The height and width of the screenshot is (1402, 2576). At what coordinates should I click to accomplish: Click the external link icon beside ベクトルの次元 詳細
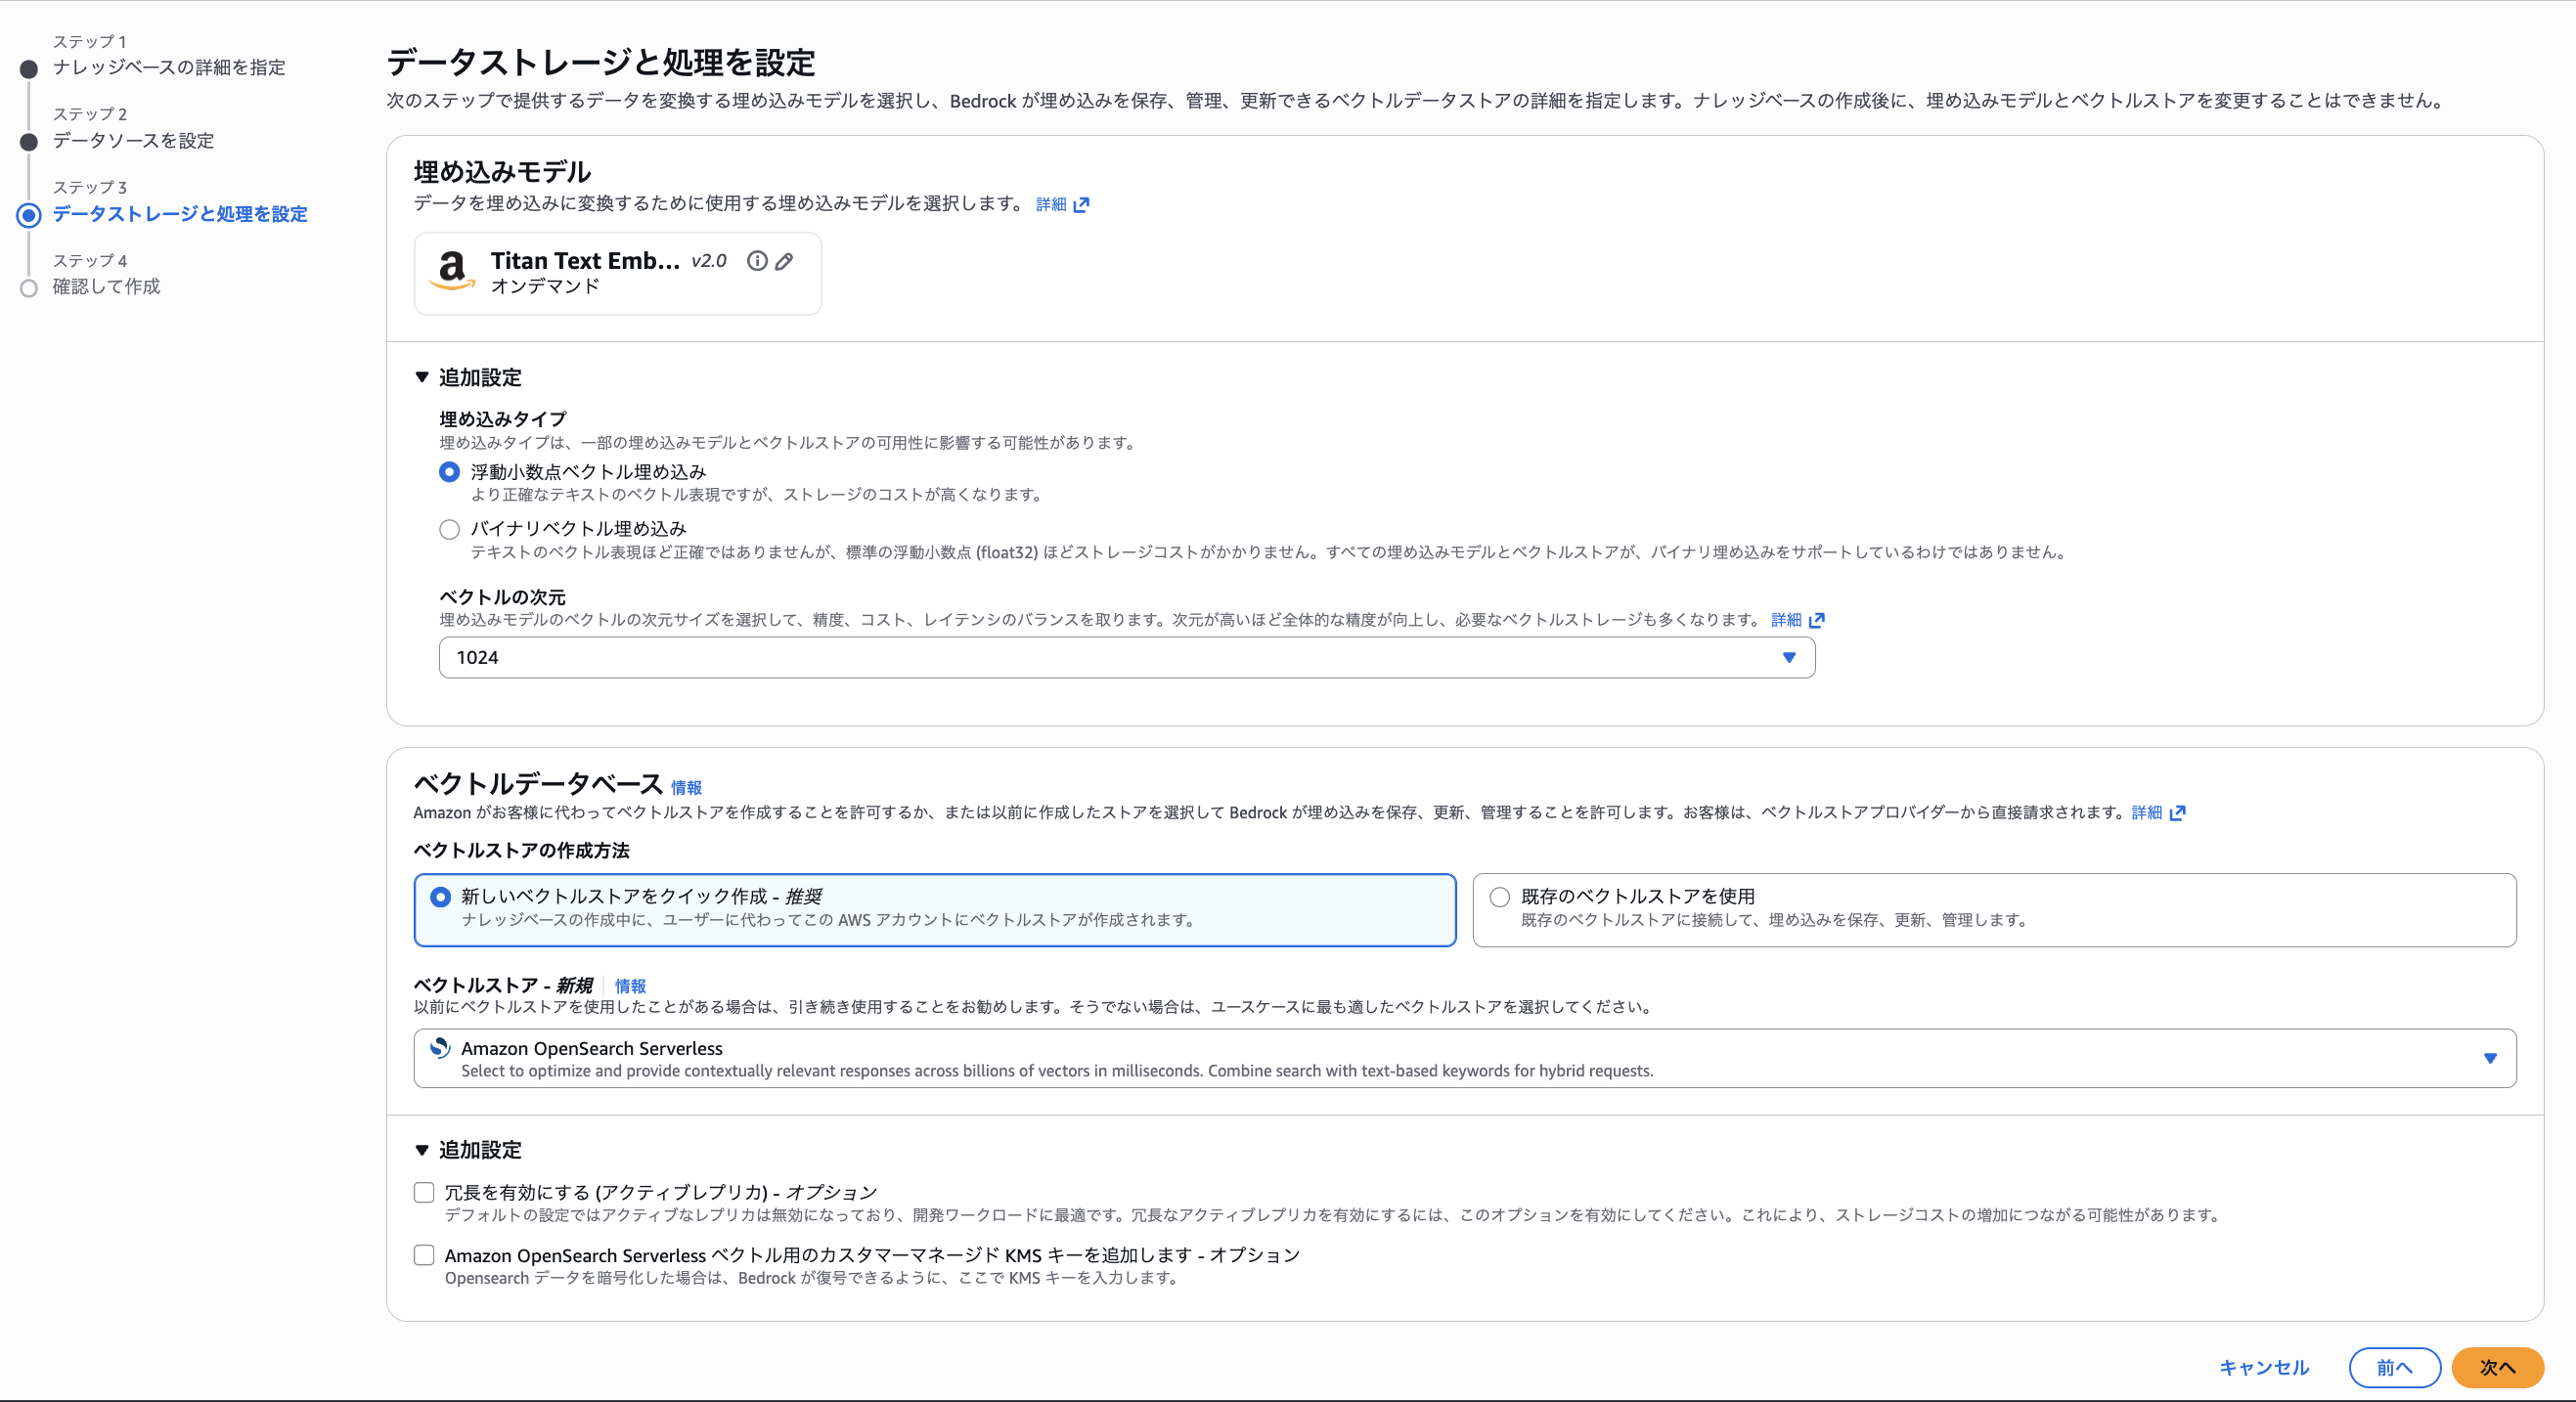[x=1817, y=619]
